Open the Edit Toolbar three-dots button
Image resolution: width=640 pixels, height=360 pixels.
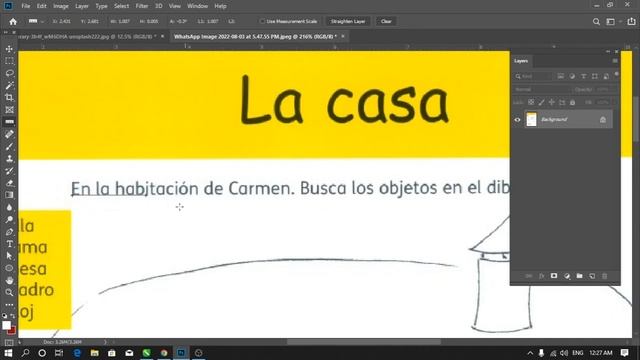[x=9, y=304]
